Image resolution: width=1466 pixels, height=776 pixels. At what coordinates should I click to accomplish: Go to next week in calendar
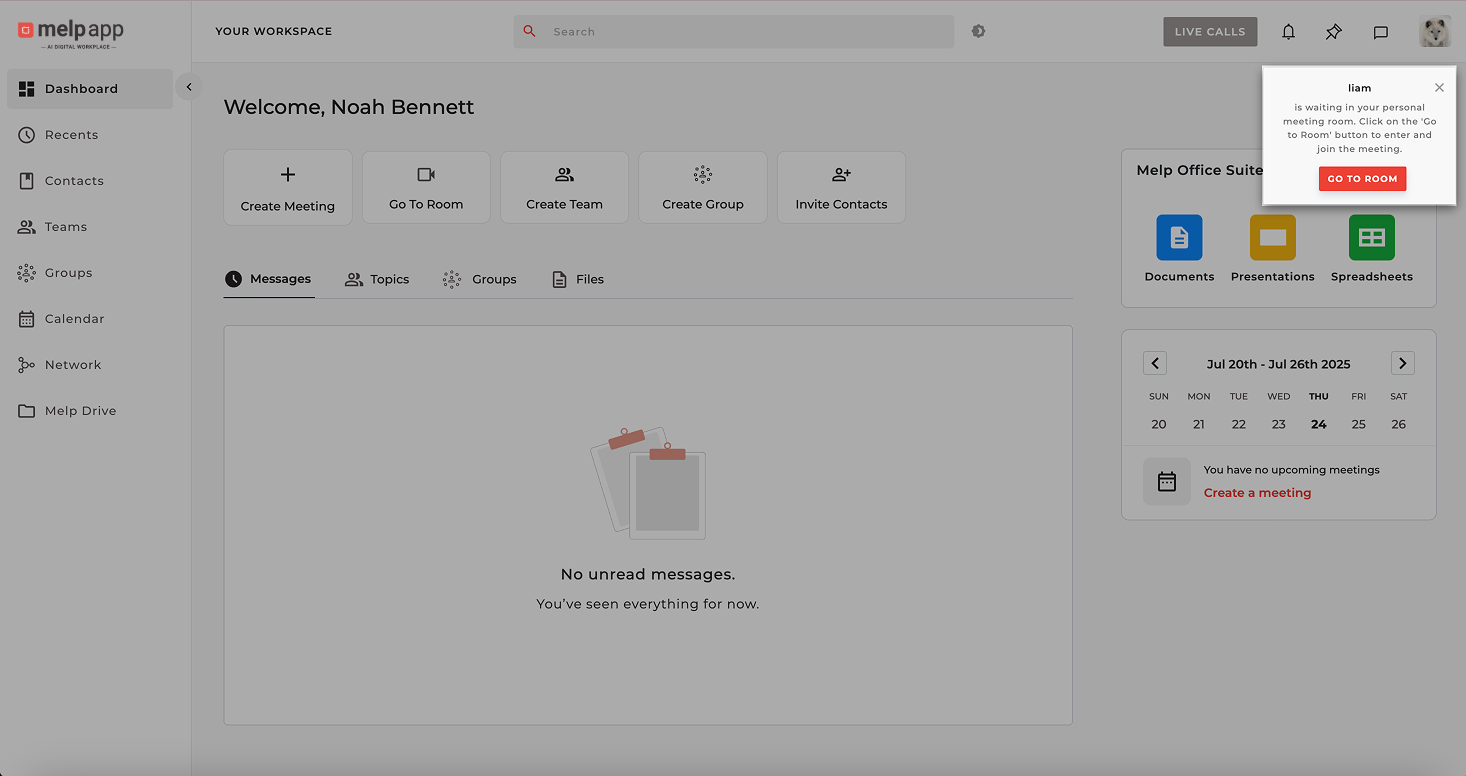point(1402,363)
